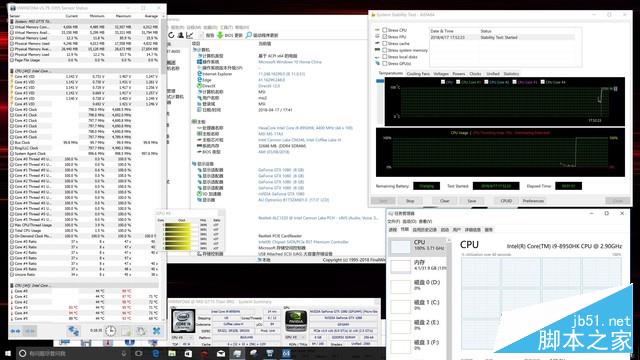Image resolution: width=640 pixels, height=360 pixels.
Task: Switch to the Unified tab
Action: (493, 74)
